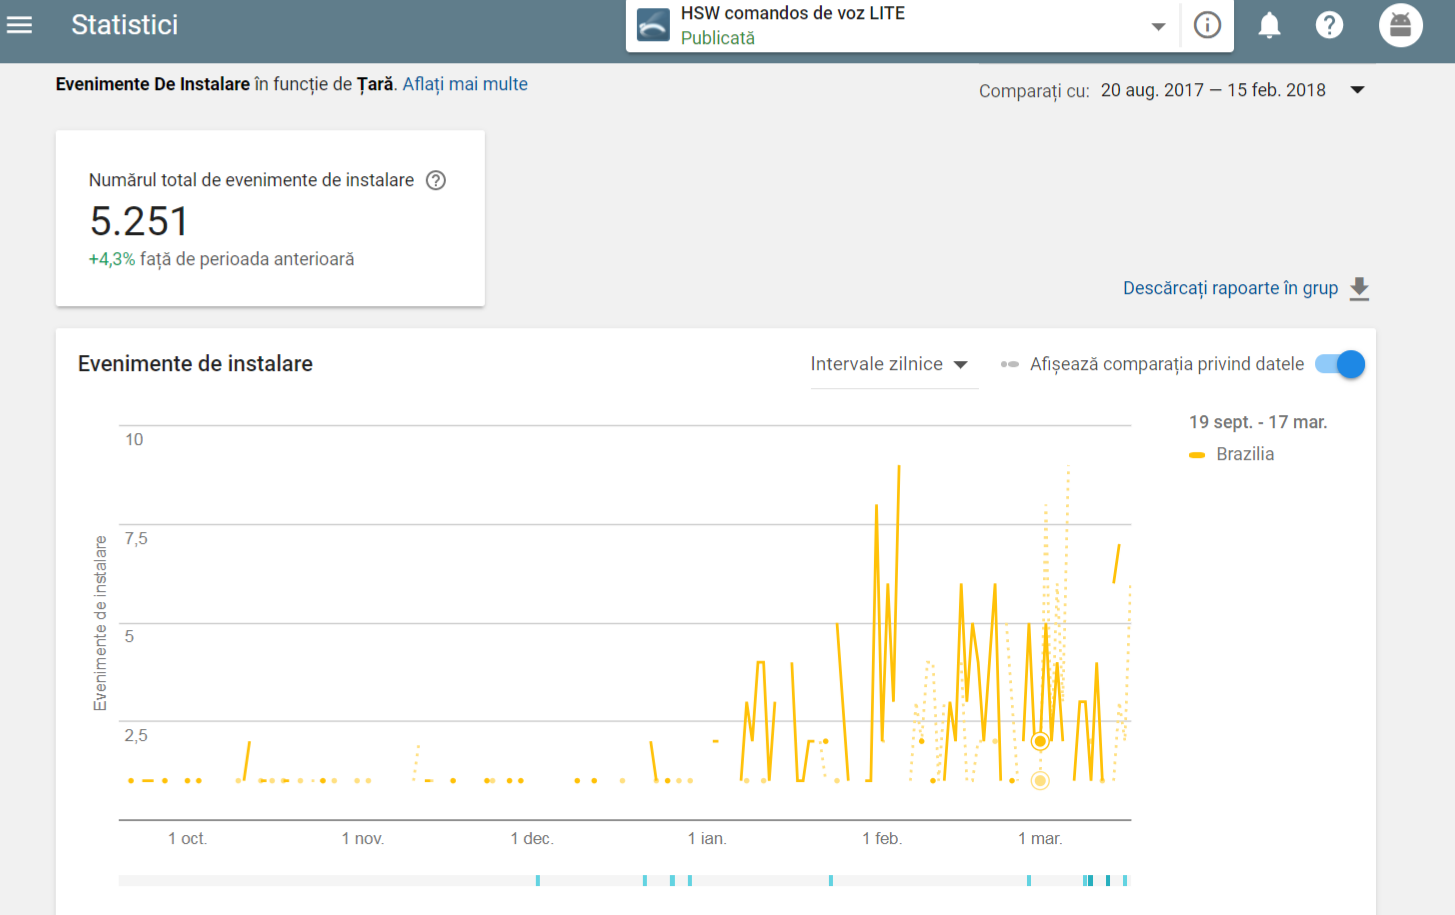1455x915 pixels.
Task: Click the 1 ian. axis label
Action: (x=707, y=838)
